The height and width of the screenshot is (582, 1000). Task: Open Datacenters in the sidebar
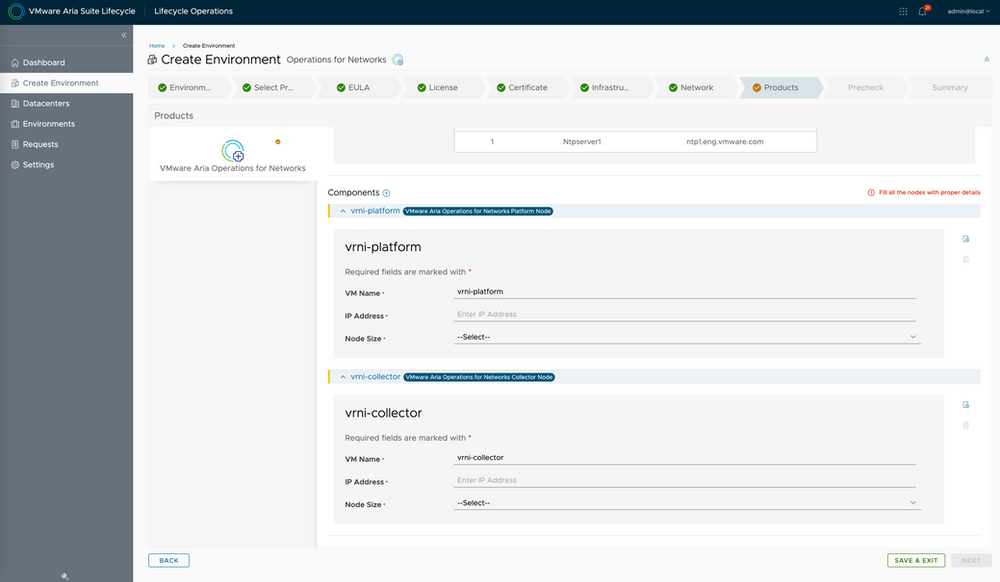(46, 103)
